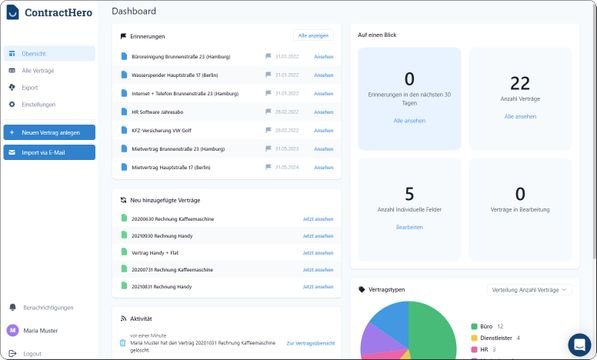Click Jetzt ansehen for 20210930 Rechnung Handy
Image resolution: width=597 pixels, height=360 pixels.
[x=318, y=236]
